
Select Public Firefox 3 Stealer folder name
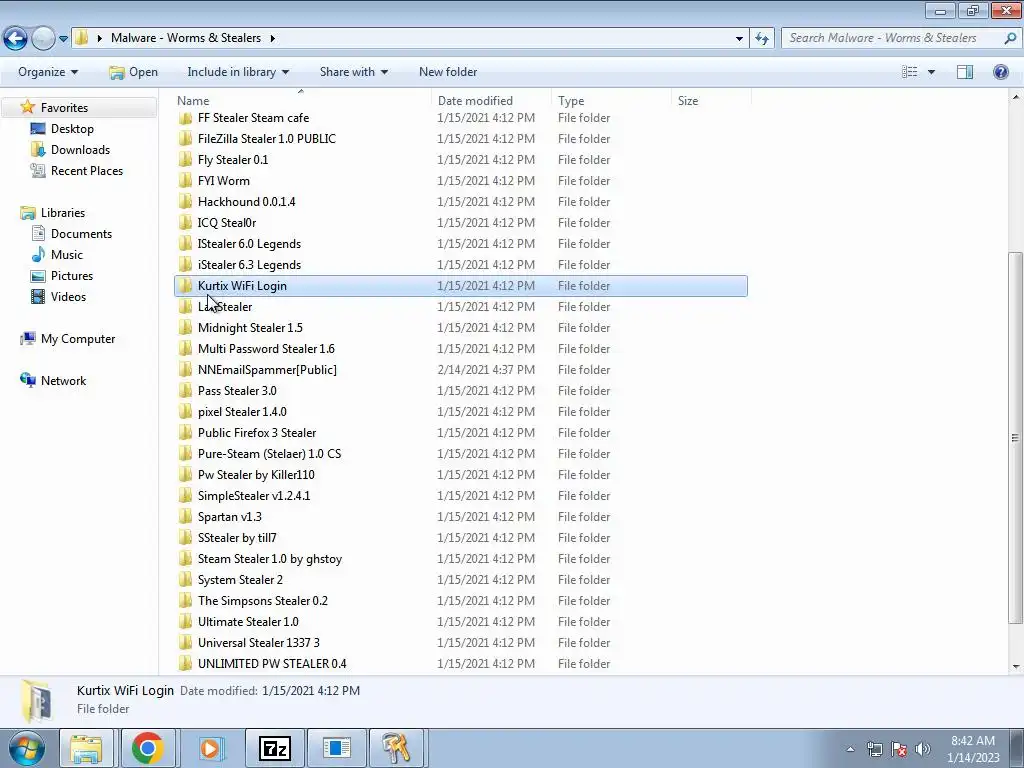(x=257, y=432)
